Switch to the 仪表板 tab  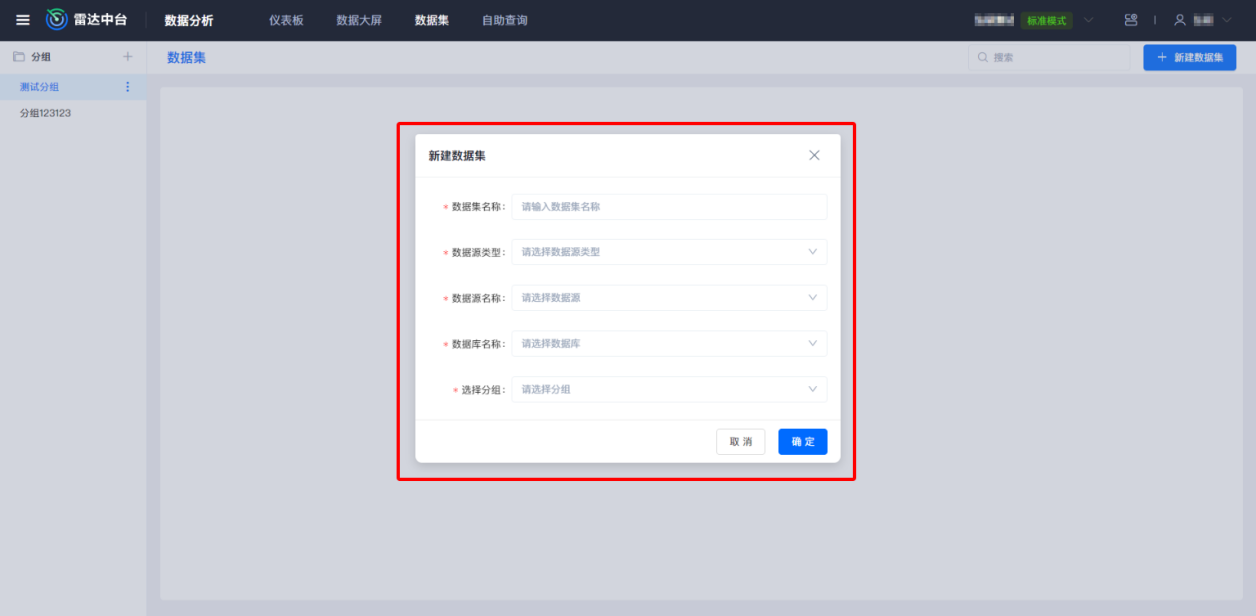point(286,20)
